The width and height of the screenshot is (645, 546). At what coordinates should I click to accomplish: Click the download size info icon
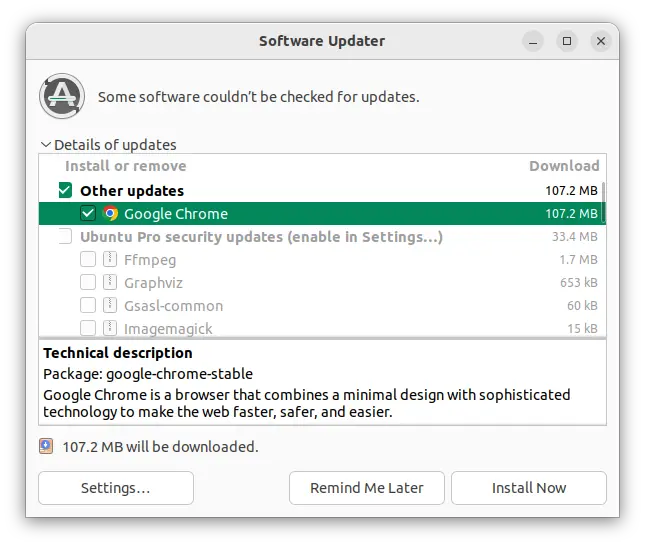[x=46, y=447]
